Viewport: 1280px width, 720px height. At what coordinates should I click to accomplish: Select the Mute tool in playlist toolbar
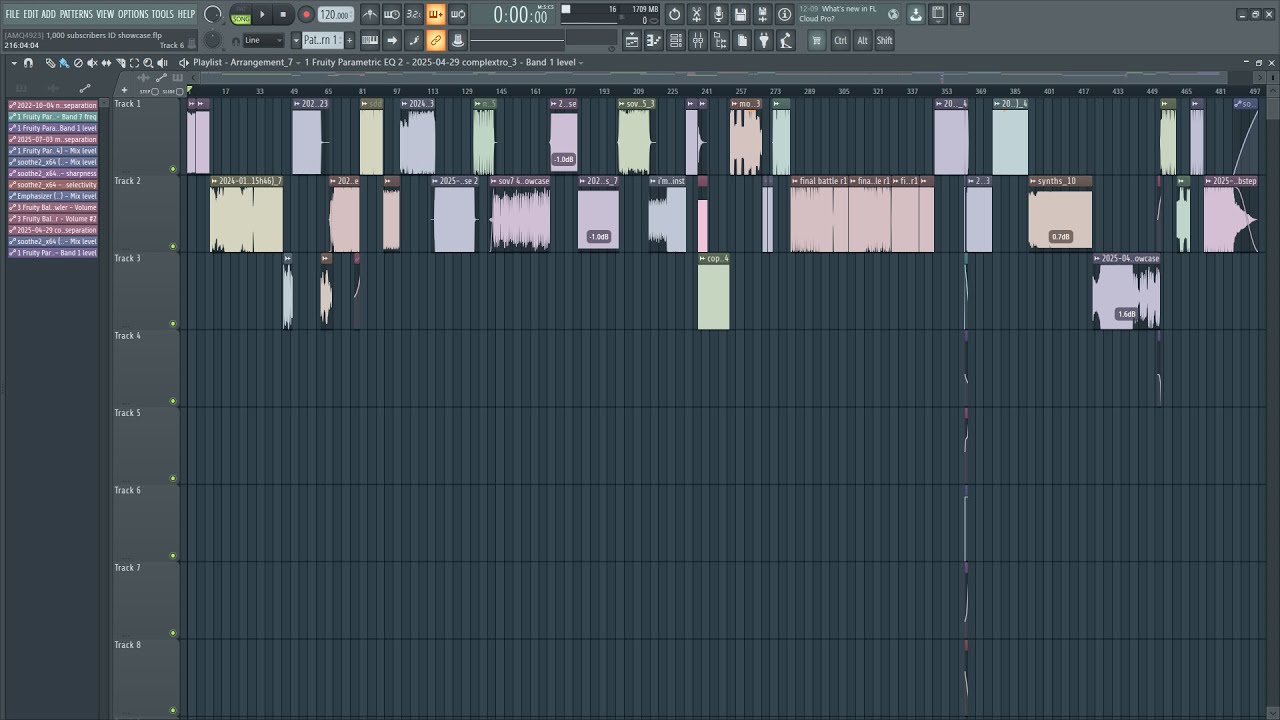92,63
